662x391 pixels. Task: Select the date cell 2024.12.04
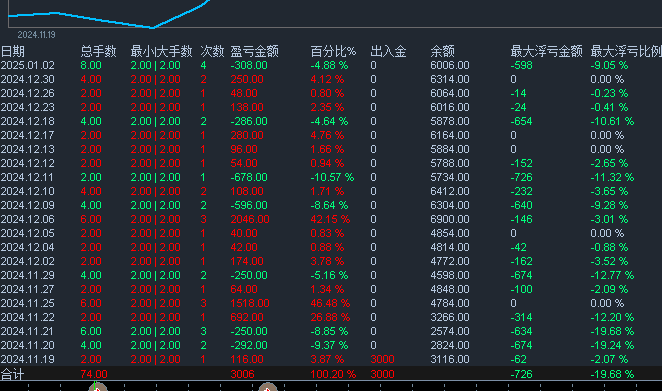tap(28, 247)
